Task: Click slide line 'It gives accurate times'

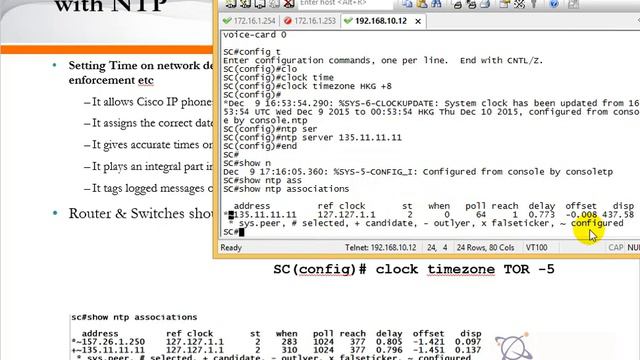Action: click(x=148, y=144)
